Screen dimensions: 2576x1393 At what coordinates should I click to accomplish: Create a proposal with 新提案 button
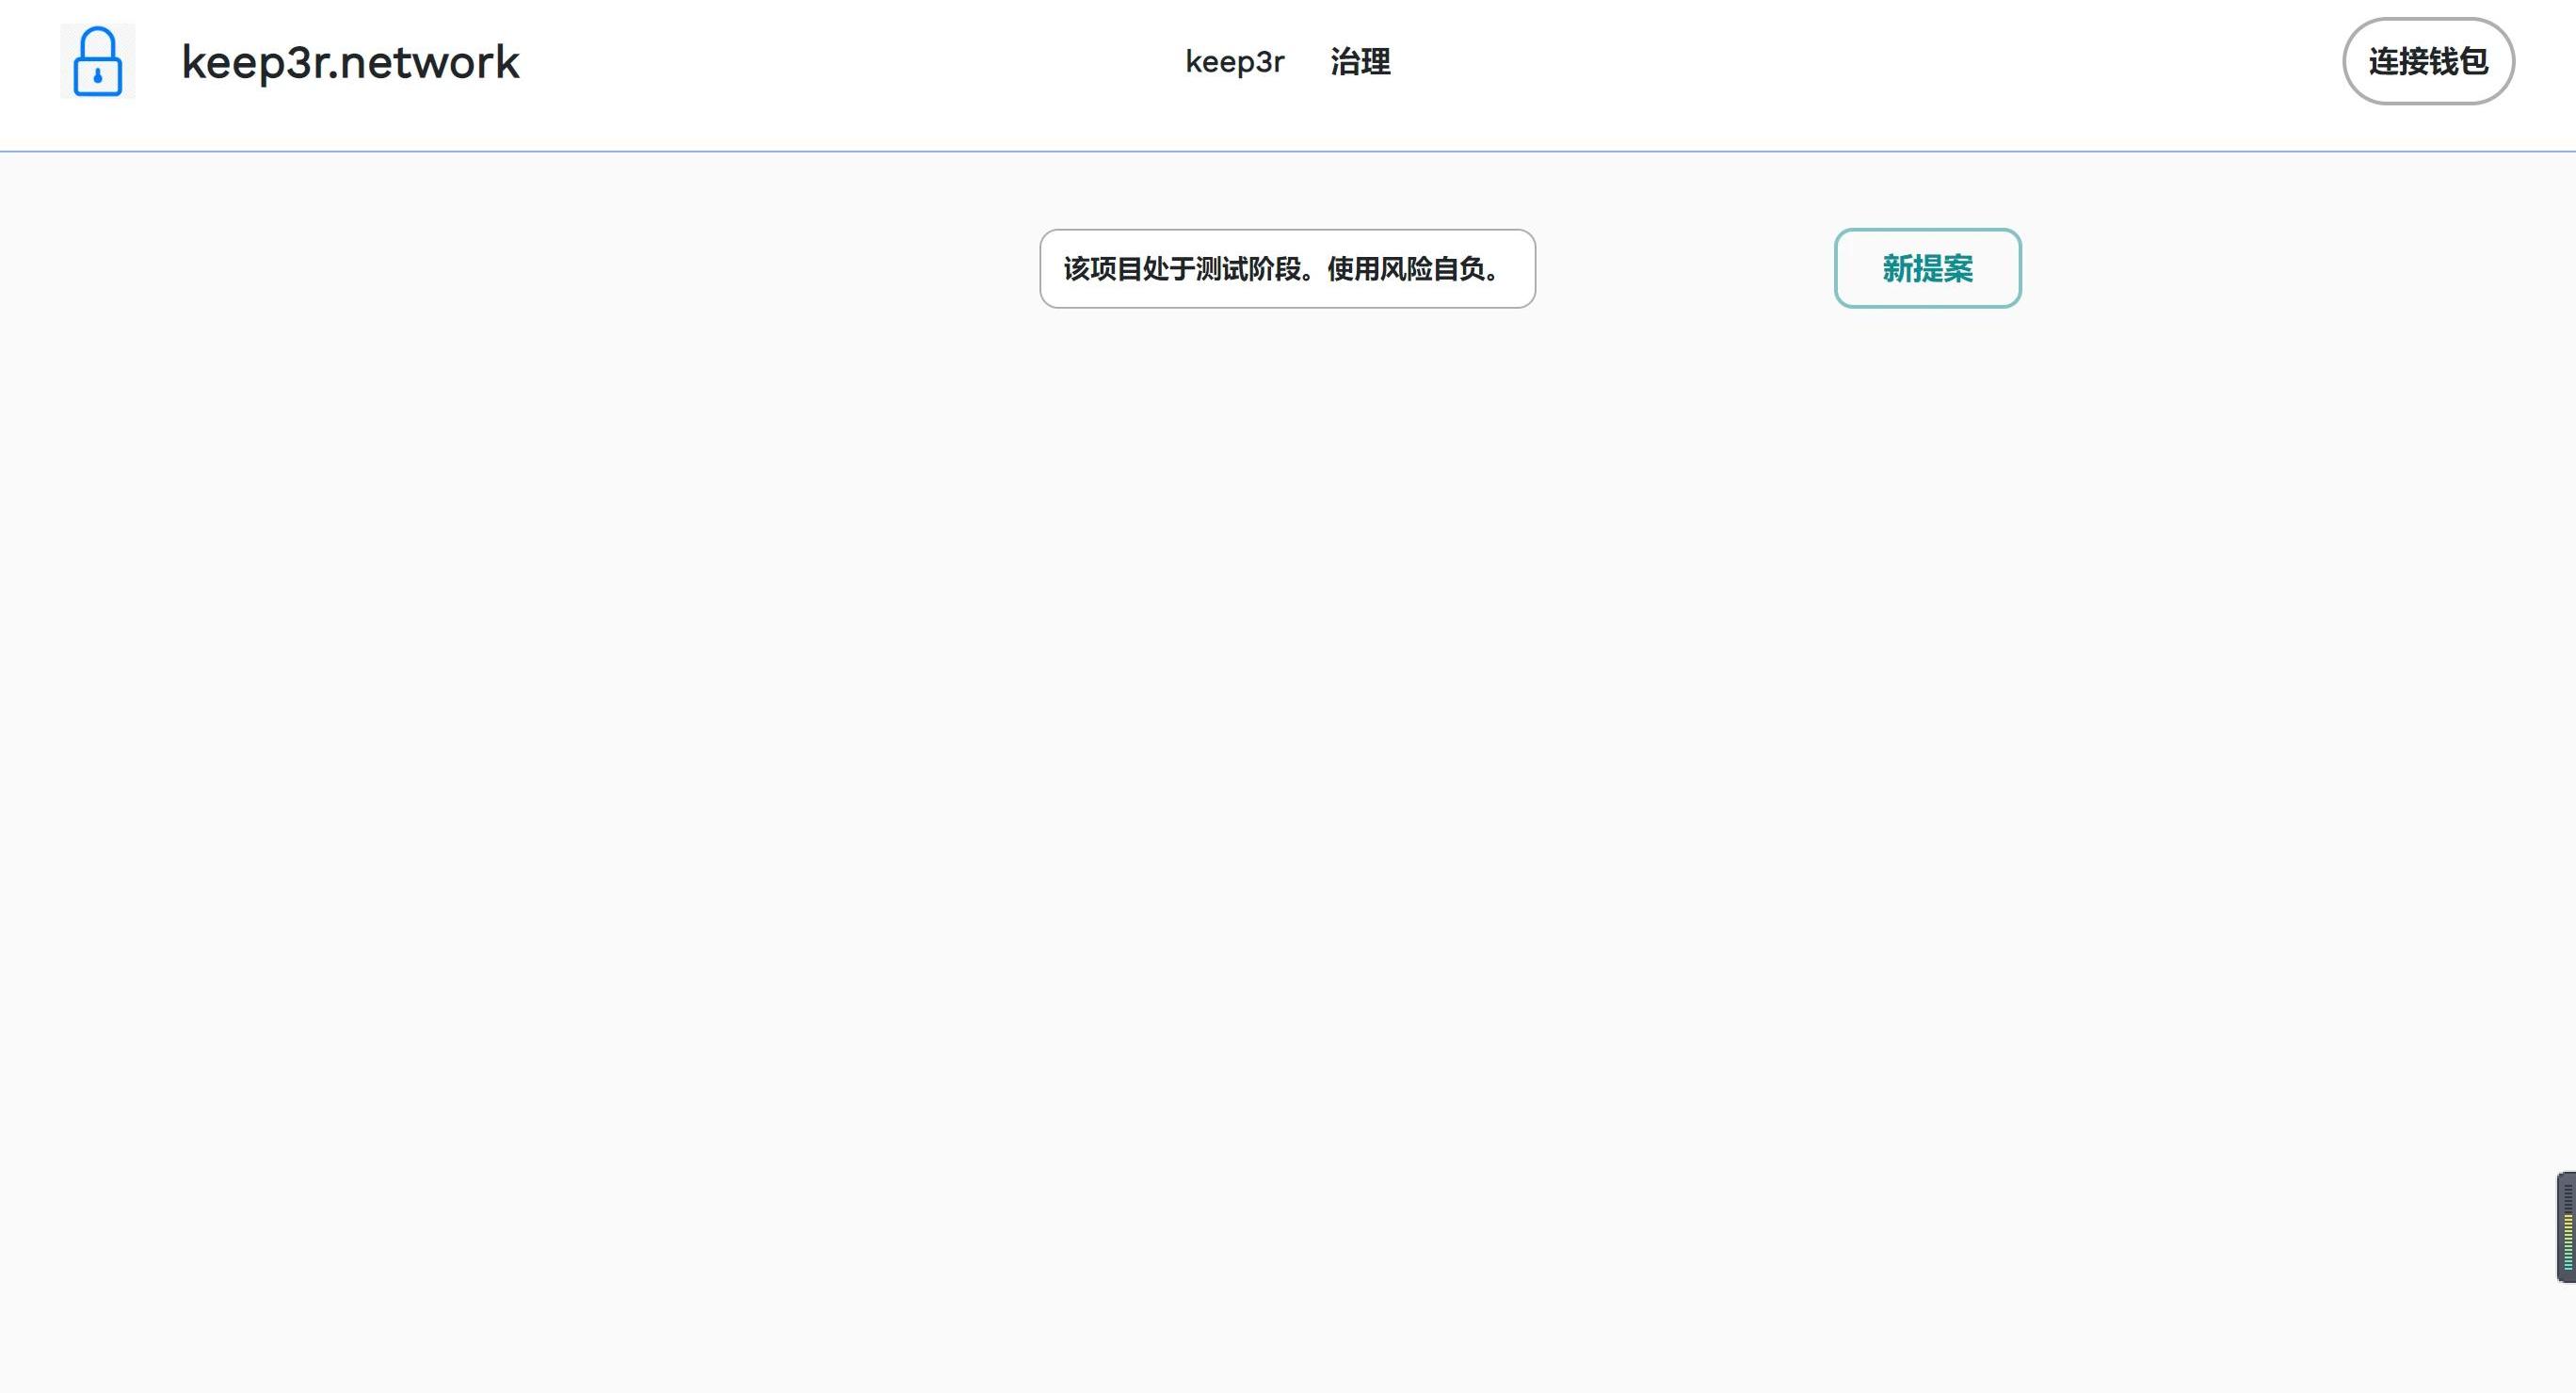click(1926, 268)
